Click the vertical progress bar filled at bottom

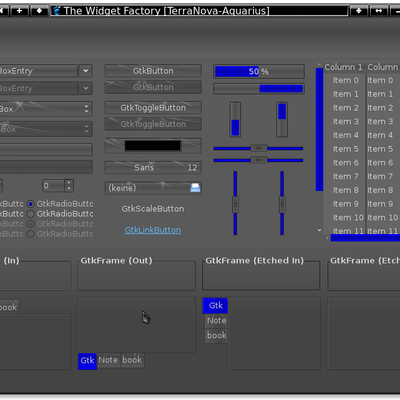(x=235, y=119)
